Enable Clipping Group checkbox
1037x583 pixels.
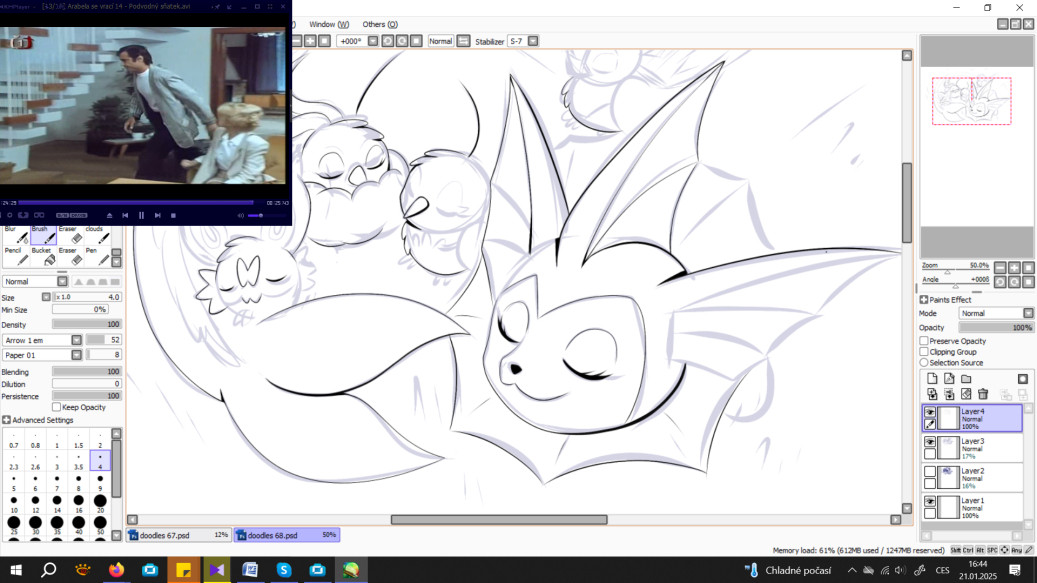tap(924, 352)
